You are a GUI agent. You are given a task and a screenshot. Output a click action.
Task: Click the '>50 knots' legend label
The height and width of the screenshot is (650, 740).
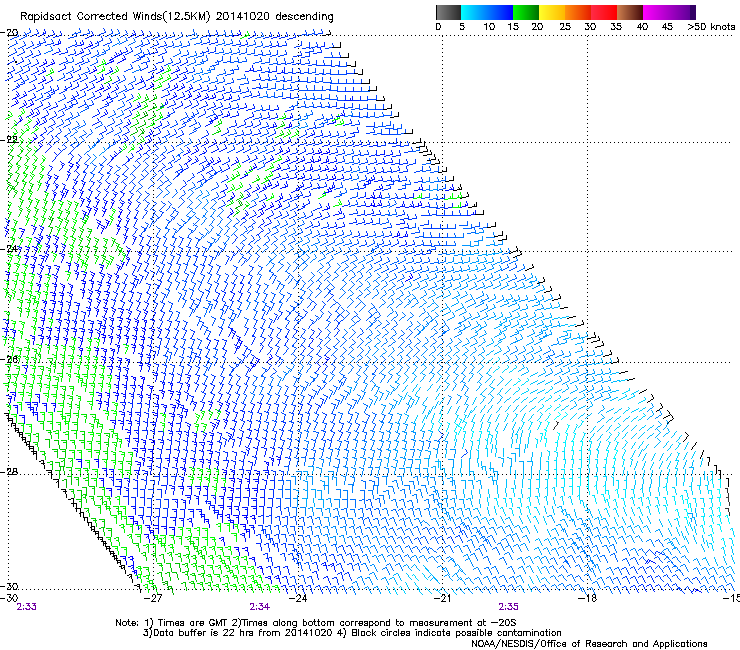711,27
